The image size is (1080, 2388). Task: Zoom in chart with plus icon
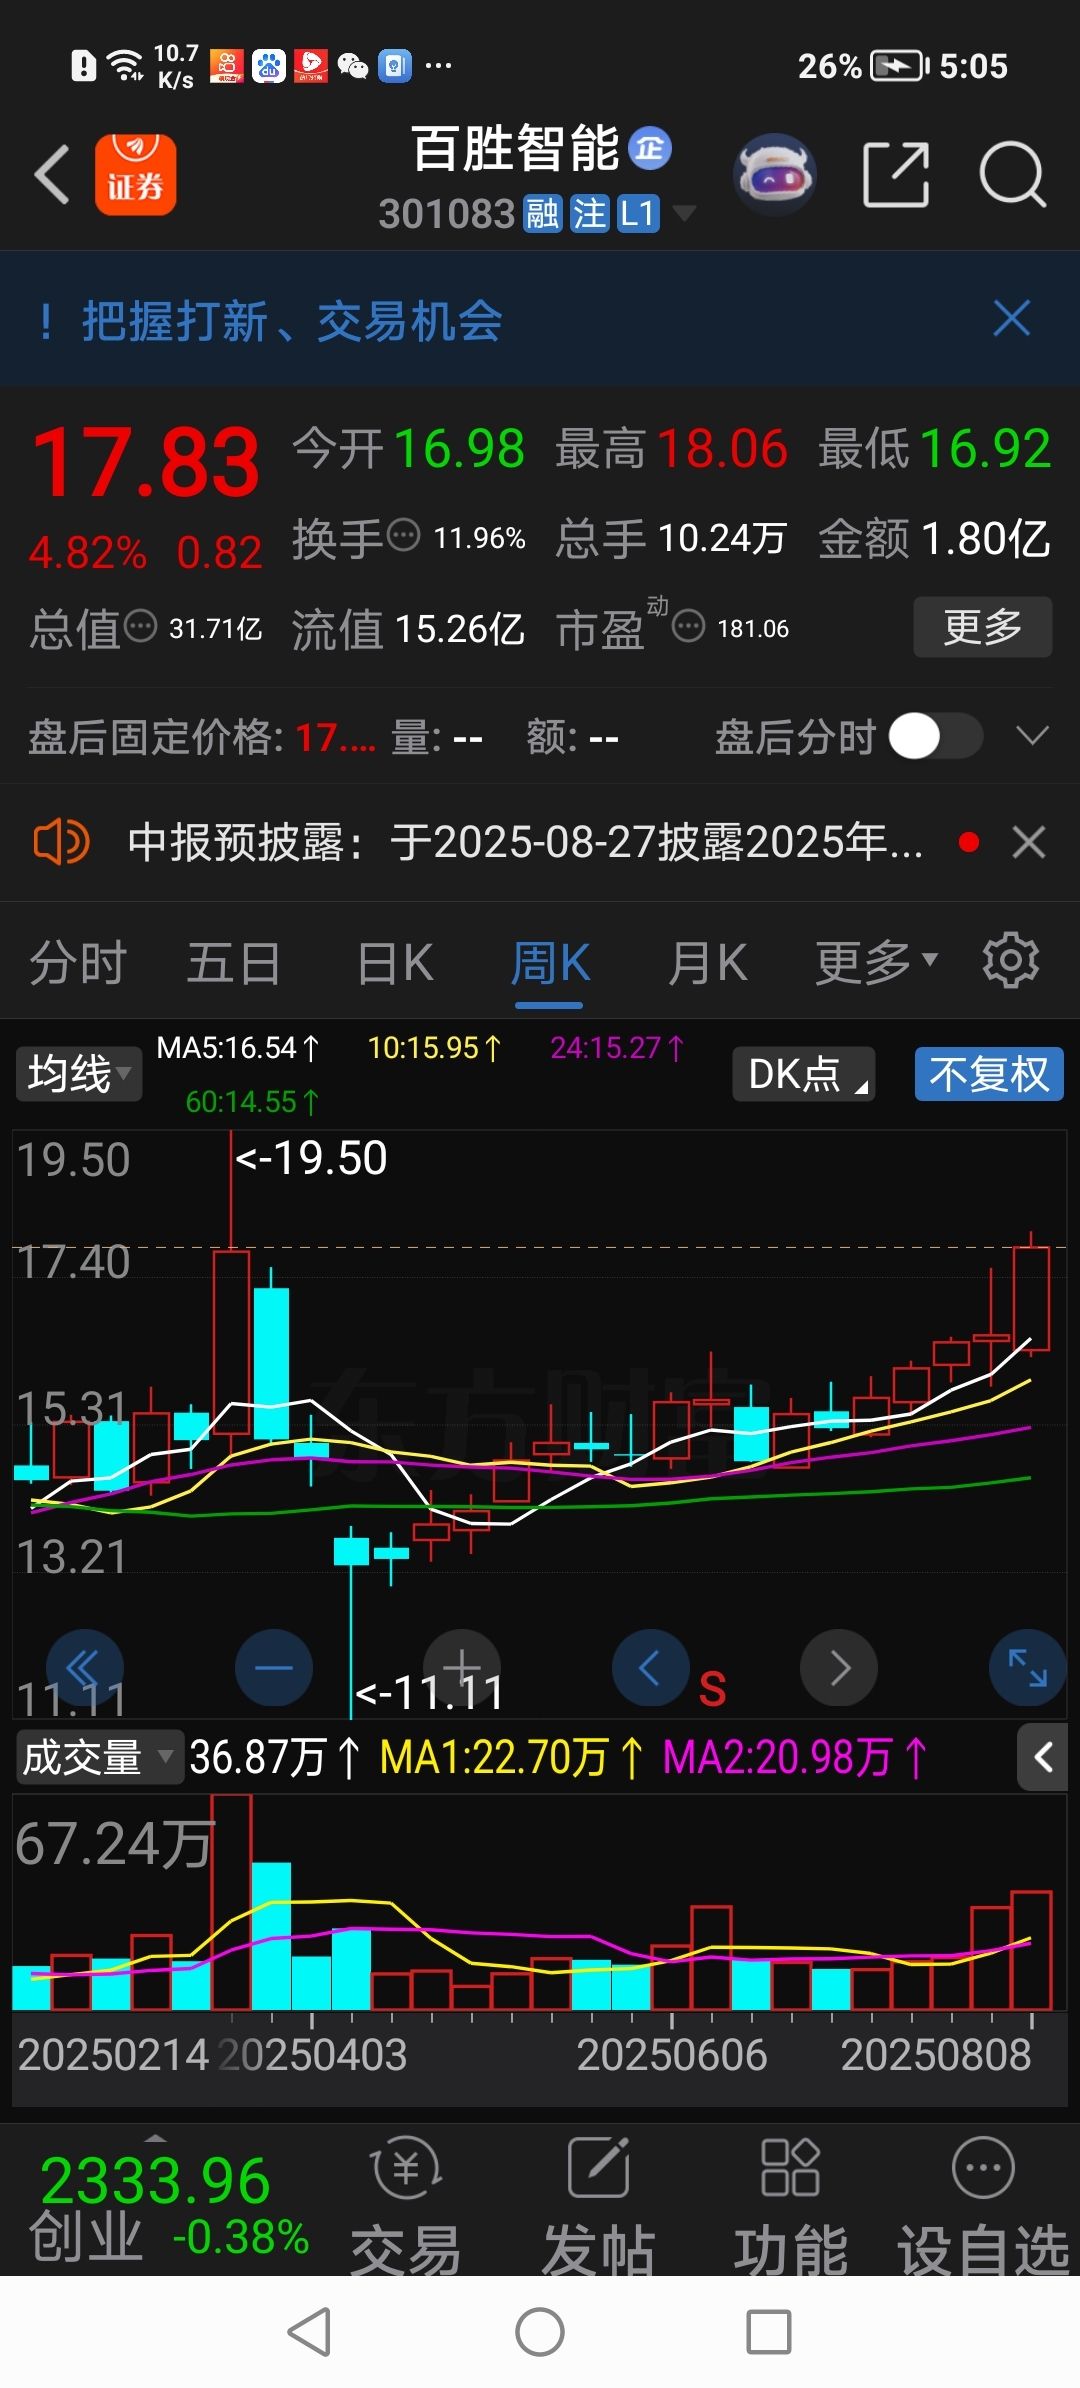coord(462,1668)
